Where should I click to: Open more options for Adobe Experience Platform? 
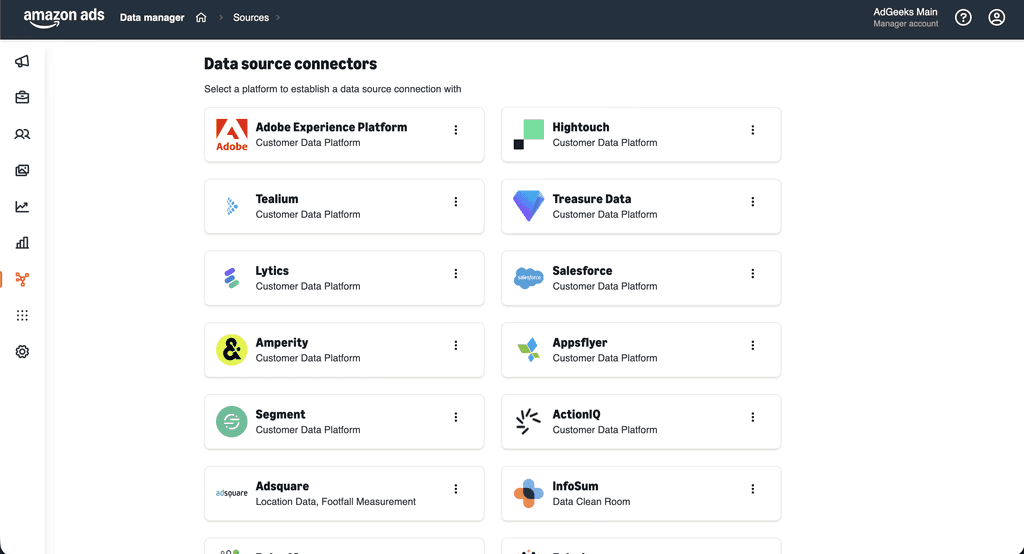[x=456, y=130]
